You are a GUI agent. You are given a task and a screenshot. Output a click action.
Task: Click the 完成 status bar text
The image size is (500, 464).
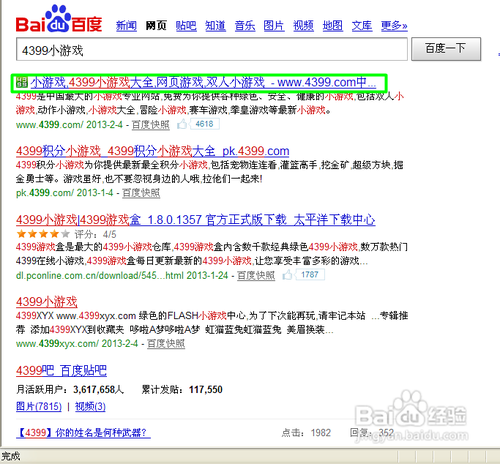coord(11,456)
